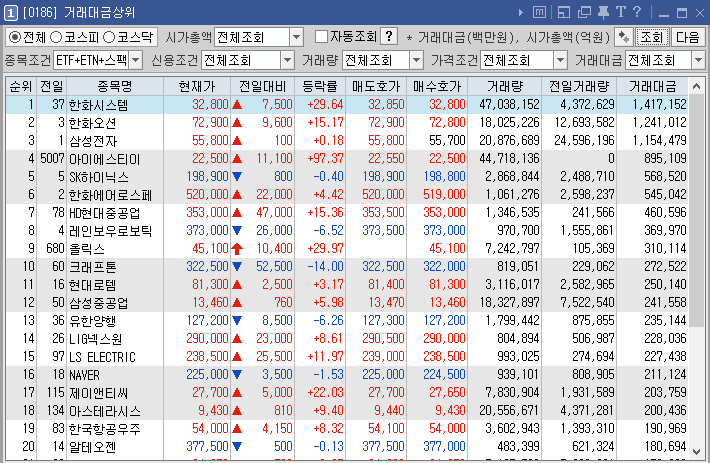Click the 종목명 column header

pyautogui.click(x=115, y=86)
